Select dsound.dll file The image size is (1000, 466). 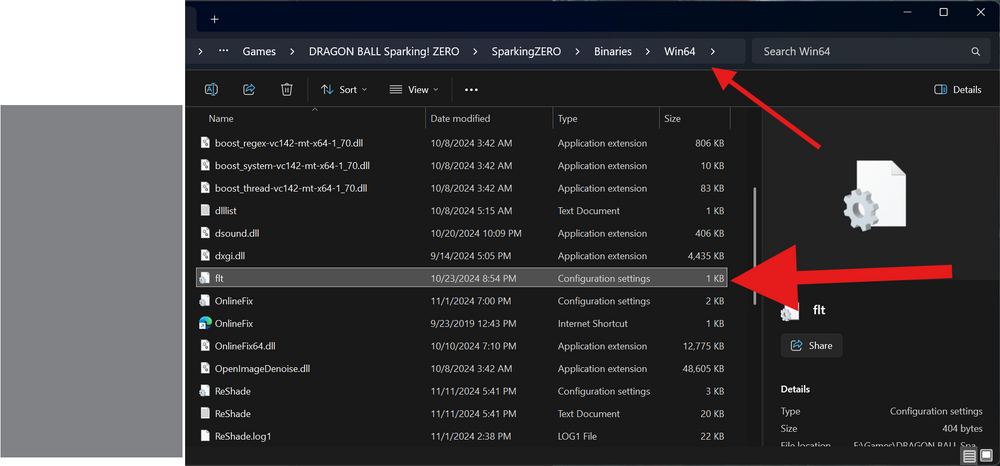click(462, 233)
